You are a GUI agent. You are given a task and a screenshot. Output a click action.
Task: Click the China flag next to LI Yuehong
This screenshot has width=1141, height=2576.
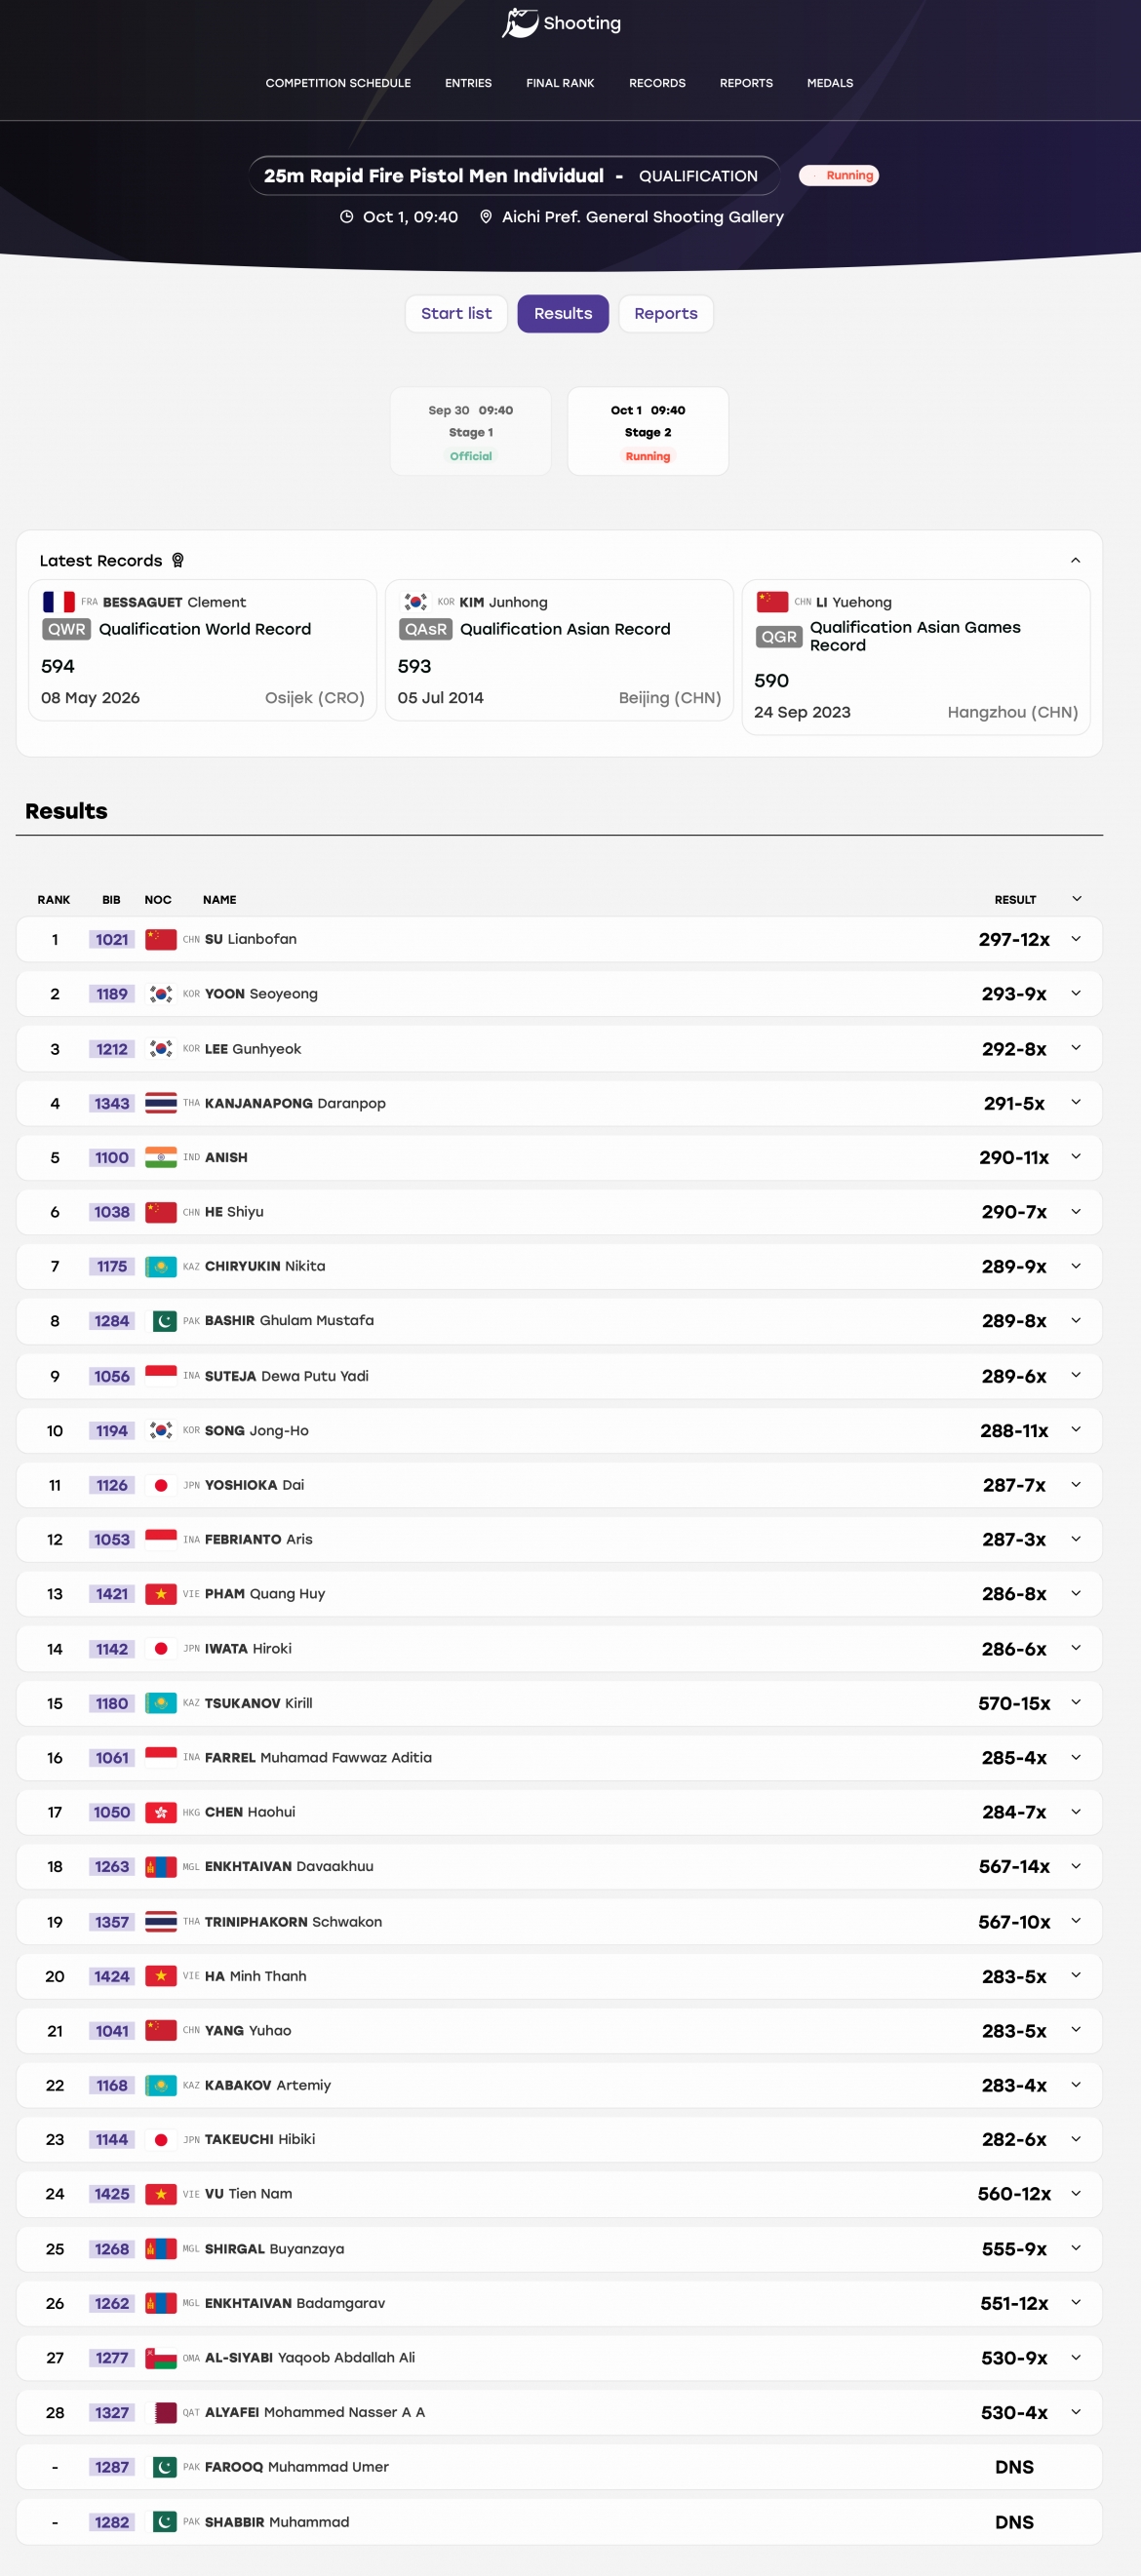(772, 602)
